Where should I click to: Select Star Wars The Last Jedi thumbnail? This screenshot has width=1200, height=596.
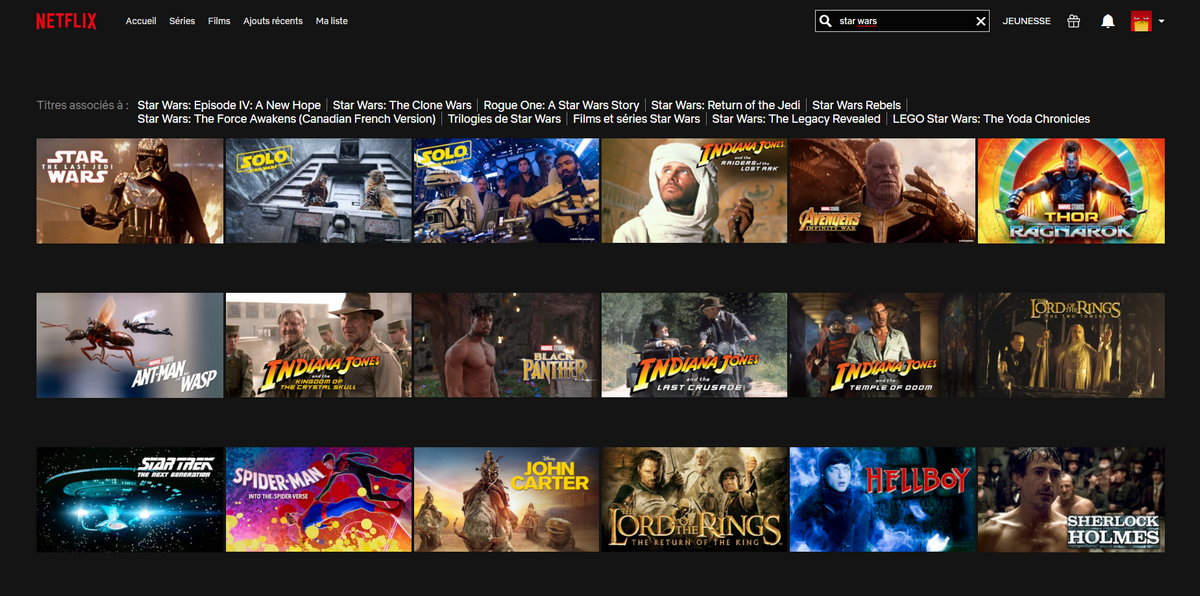pos(130,191)
